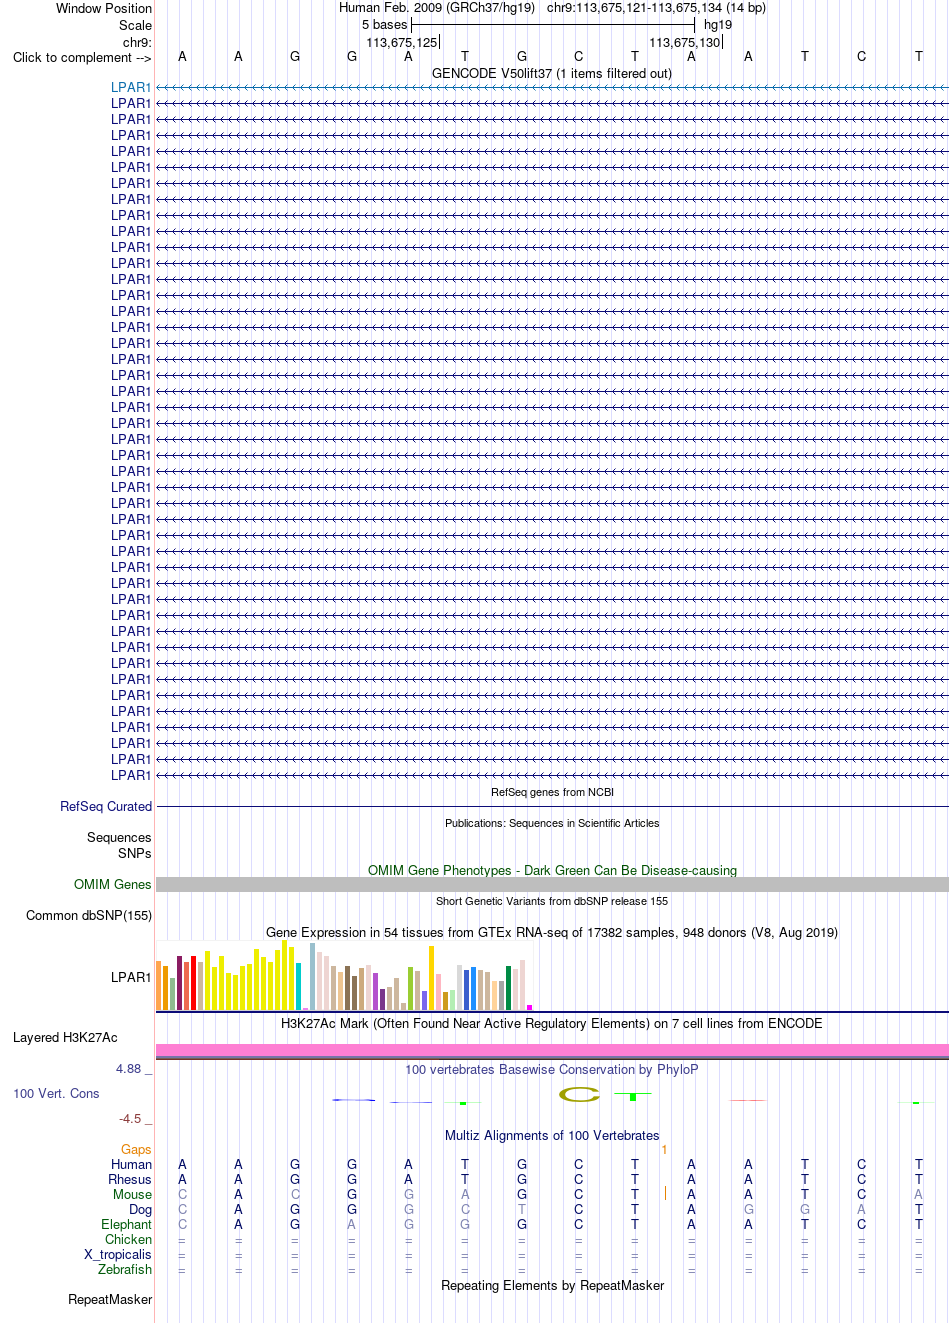
Task: Click the 'RefSeq genes from NCBI' title
Action: point(552,792)
